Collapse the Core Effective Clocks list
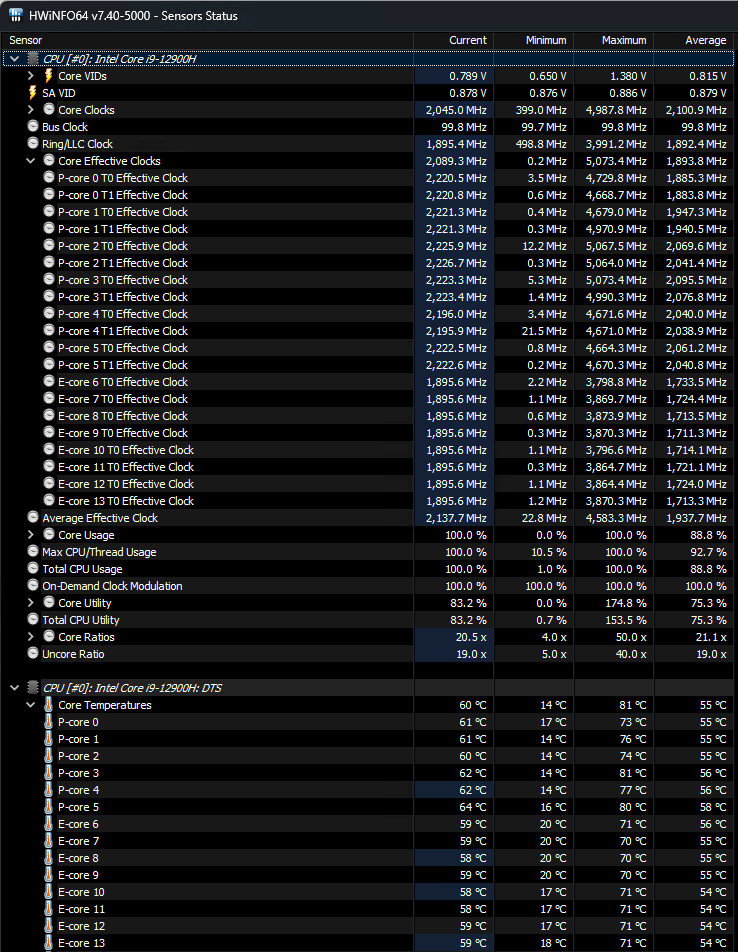 (x=31, y=161)
